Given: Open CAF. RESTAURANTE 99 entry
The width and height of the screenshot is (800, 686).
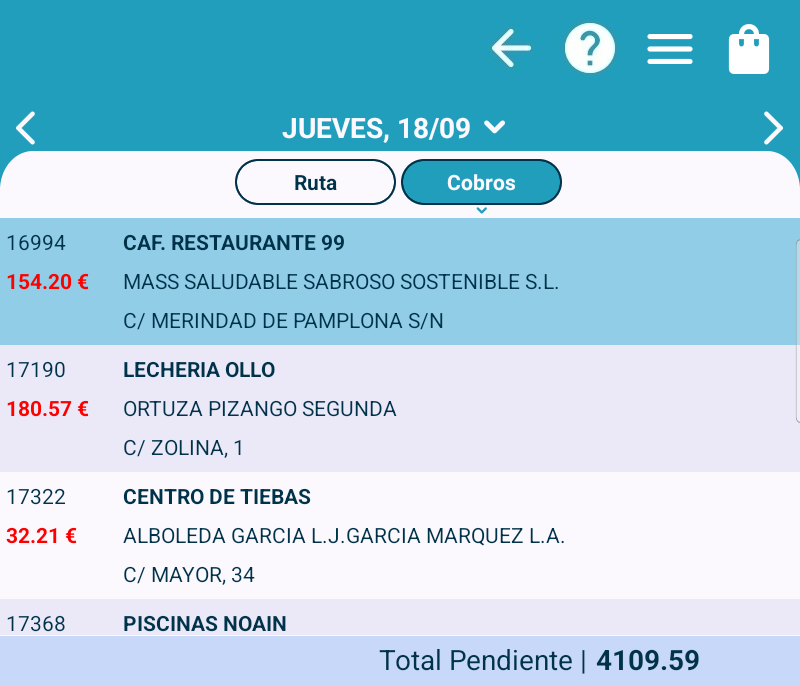Looking at the screenshot, I should pyautogui.click(x=234, y=243).
